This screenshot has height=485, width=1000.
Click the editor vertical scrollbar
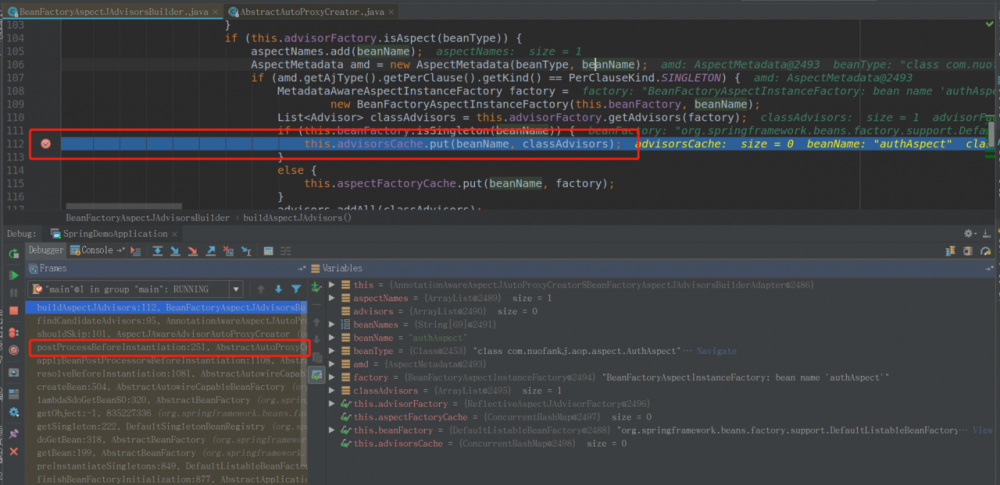click(x=991, y=134)
